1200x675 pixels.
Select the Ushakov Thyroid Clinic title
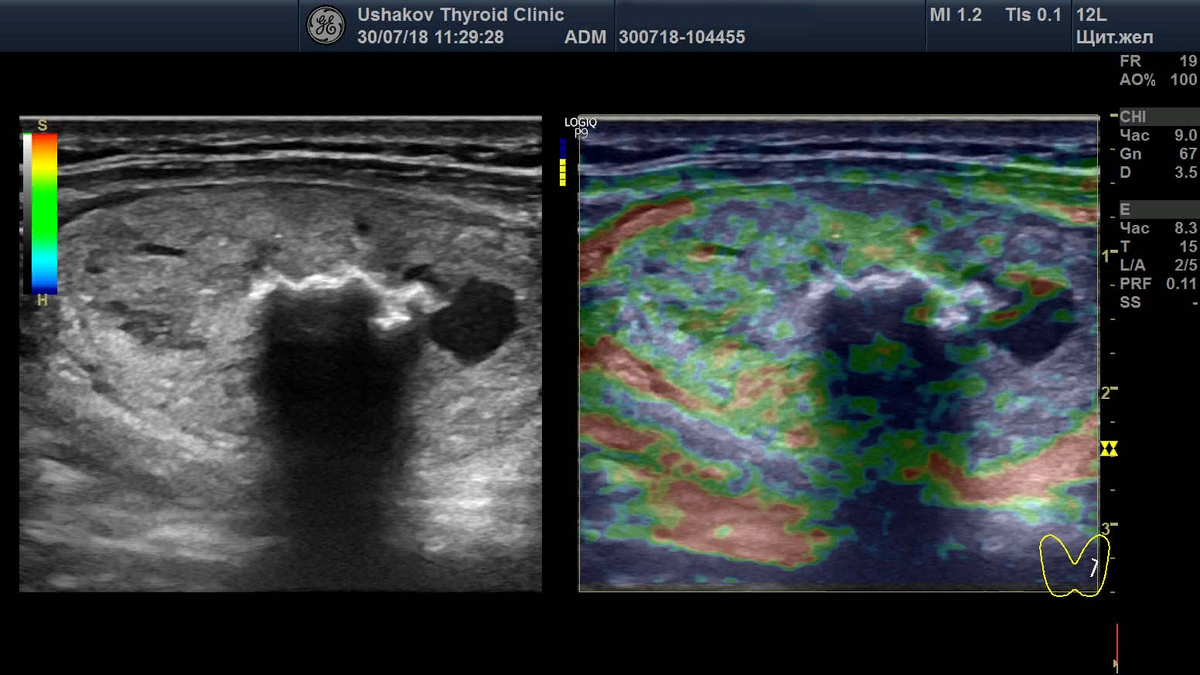(x=461, y=15)
